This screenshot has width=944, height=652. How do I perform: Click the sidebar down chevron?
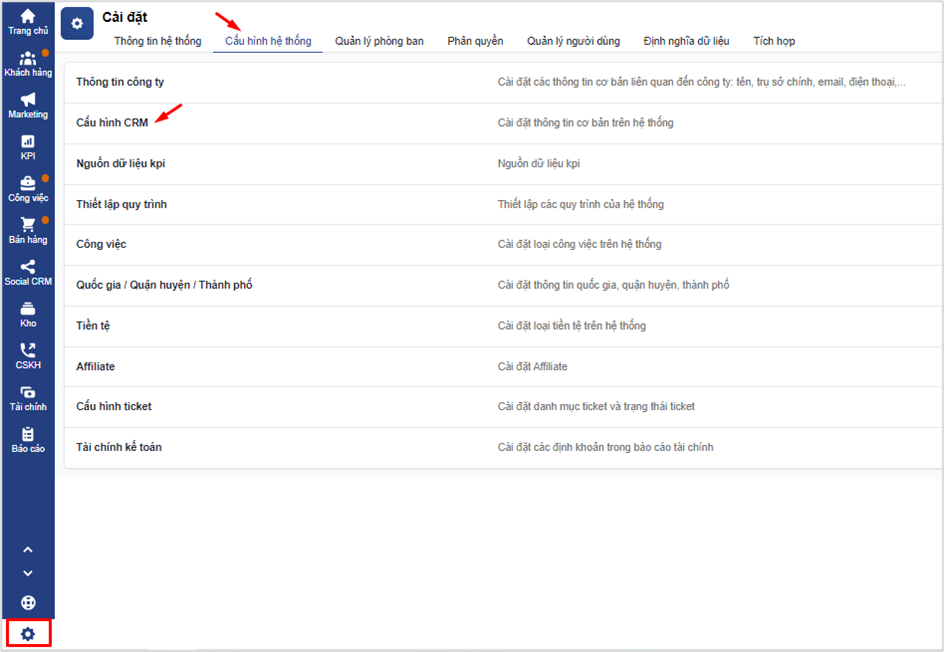28,573
